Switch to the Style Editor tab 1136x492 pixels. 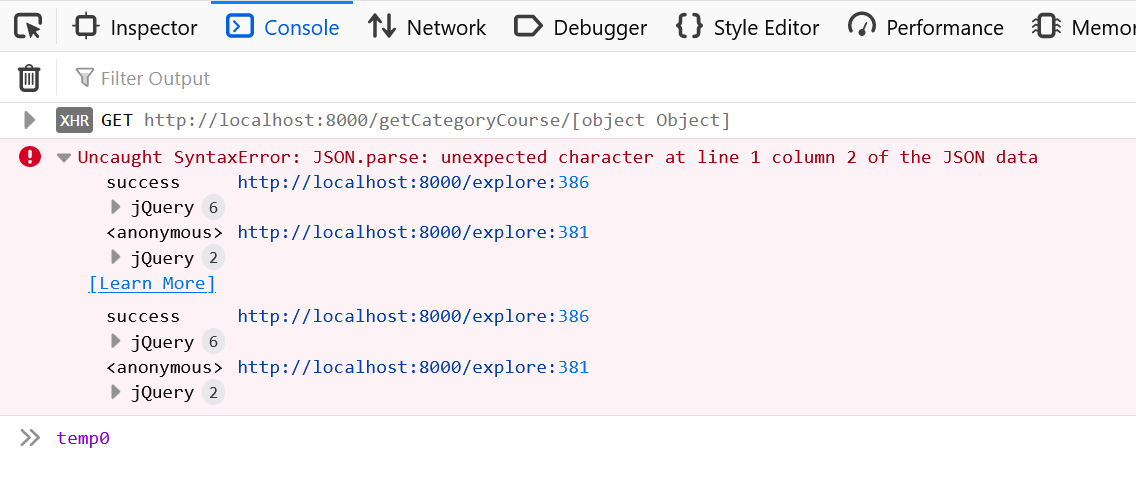pyautogui.click(x=748, y=27)
